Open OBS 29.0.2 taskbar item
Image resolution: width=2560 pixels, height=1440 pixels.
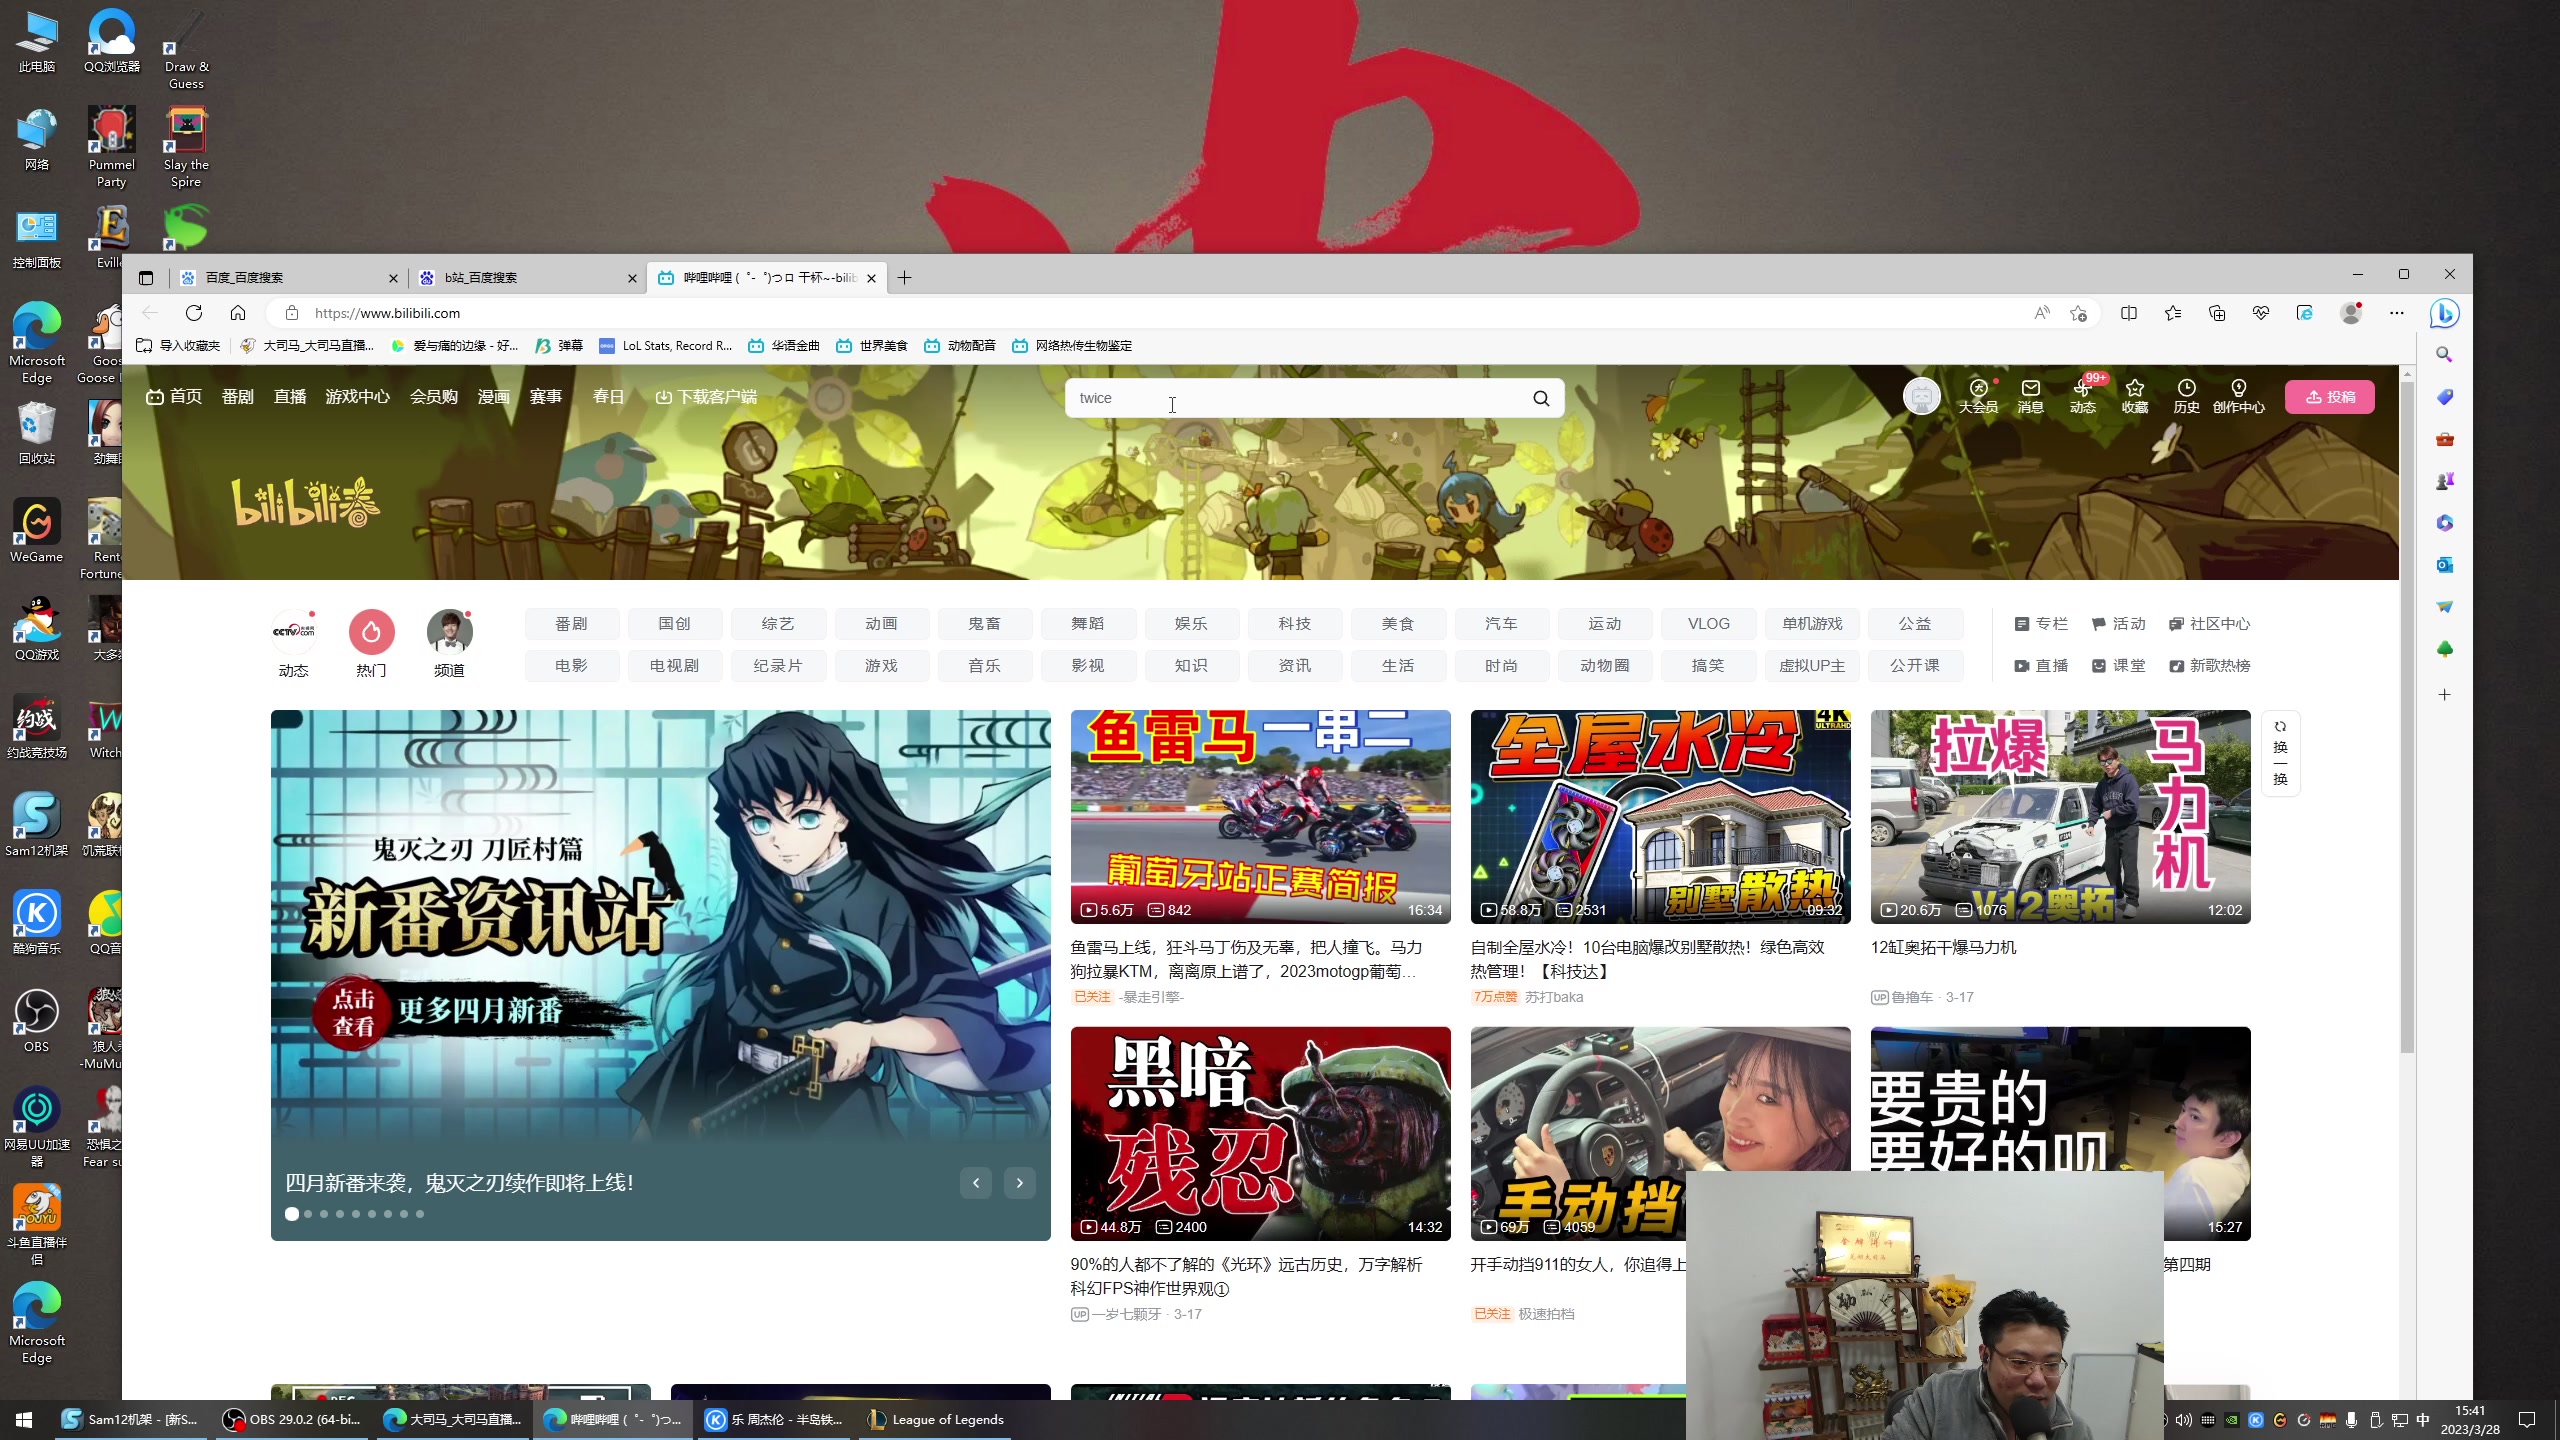click(292, 1419)
